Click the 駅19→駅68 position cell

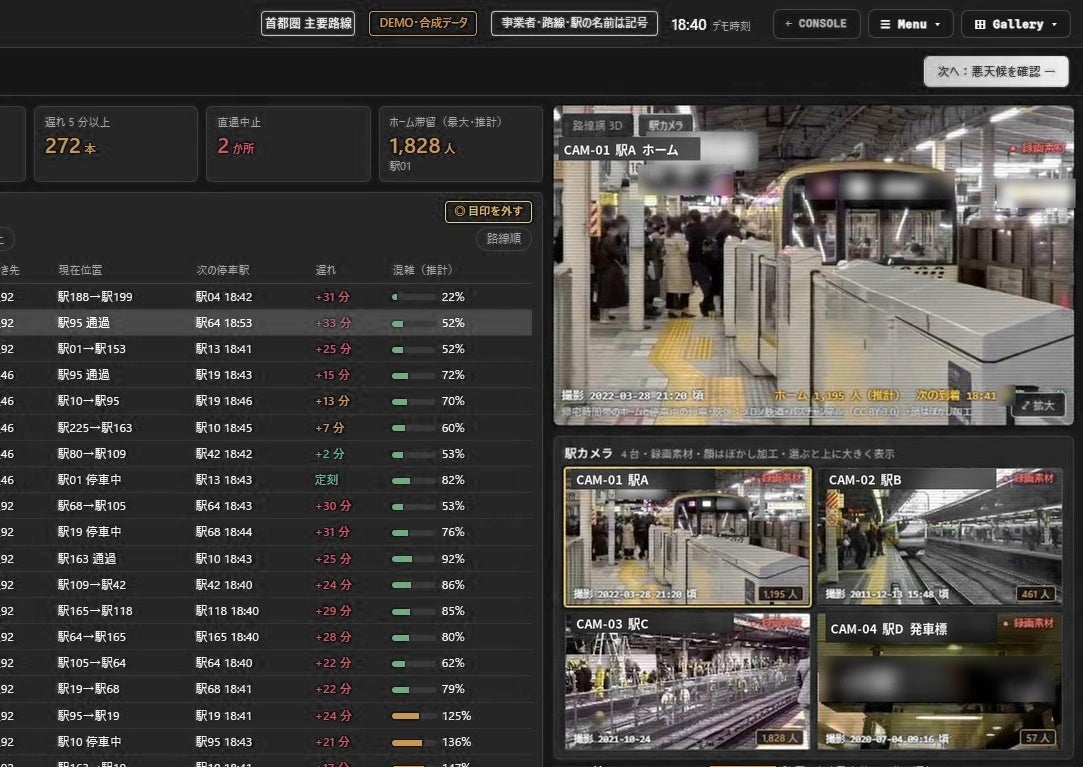(88, 689)
